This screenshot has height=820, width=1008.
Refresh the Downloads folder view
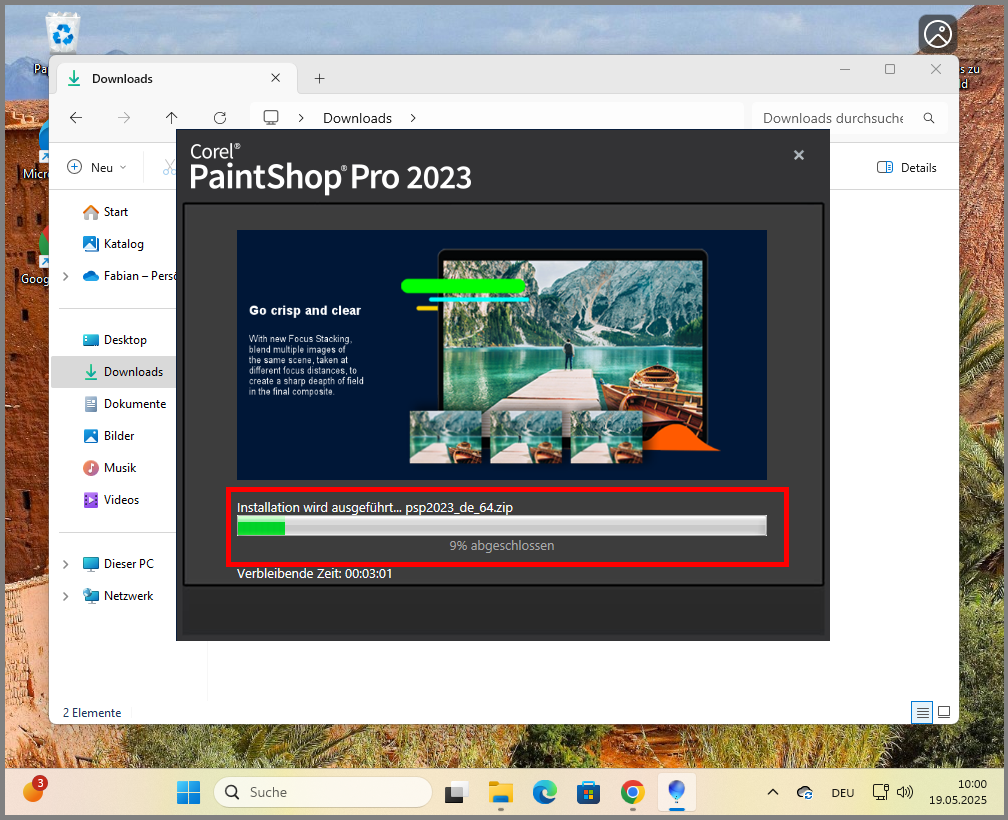pyautogui.click(x=218, y=117)
